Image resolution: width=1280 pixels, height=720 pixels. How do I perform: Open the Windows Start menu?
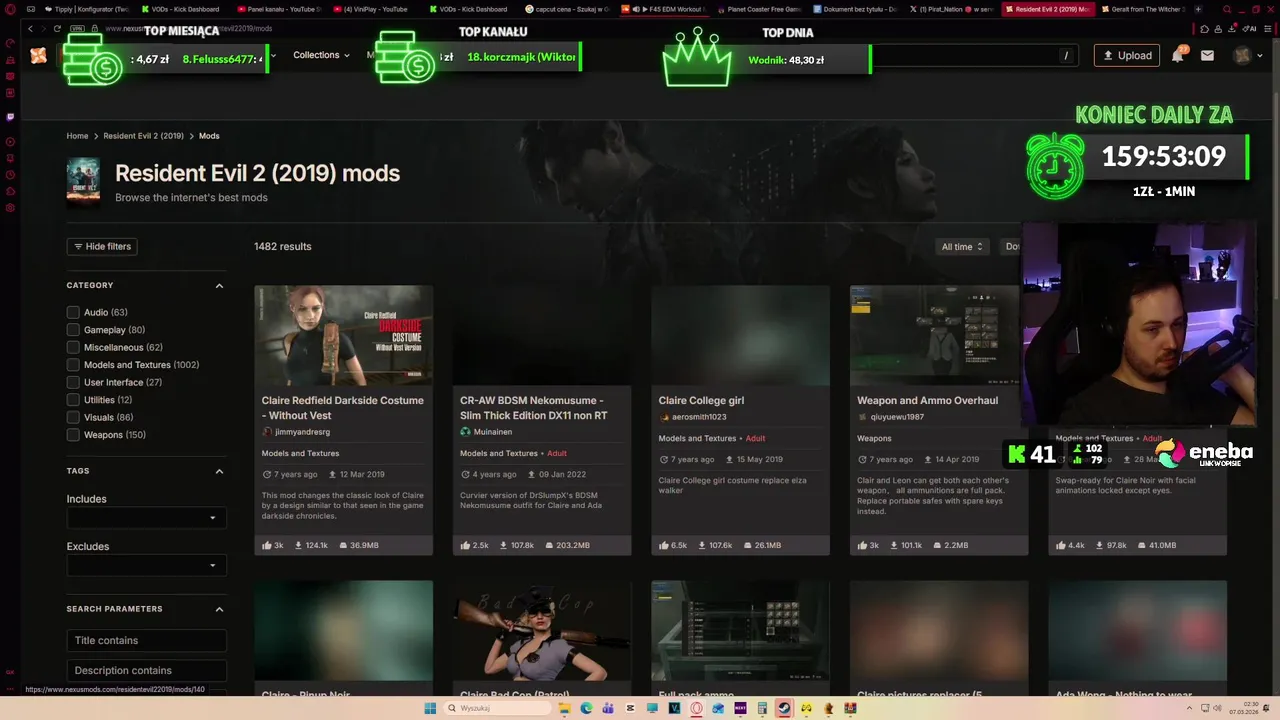430,708
